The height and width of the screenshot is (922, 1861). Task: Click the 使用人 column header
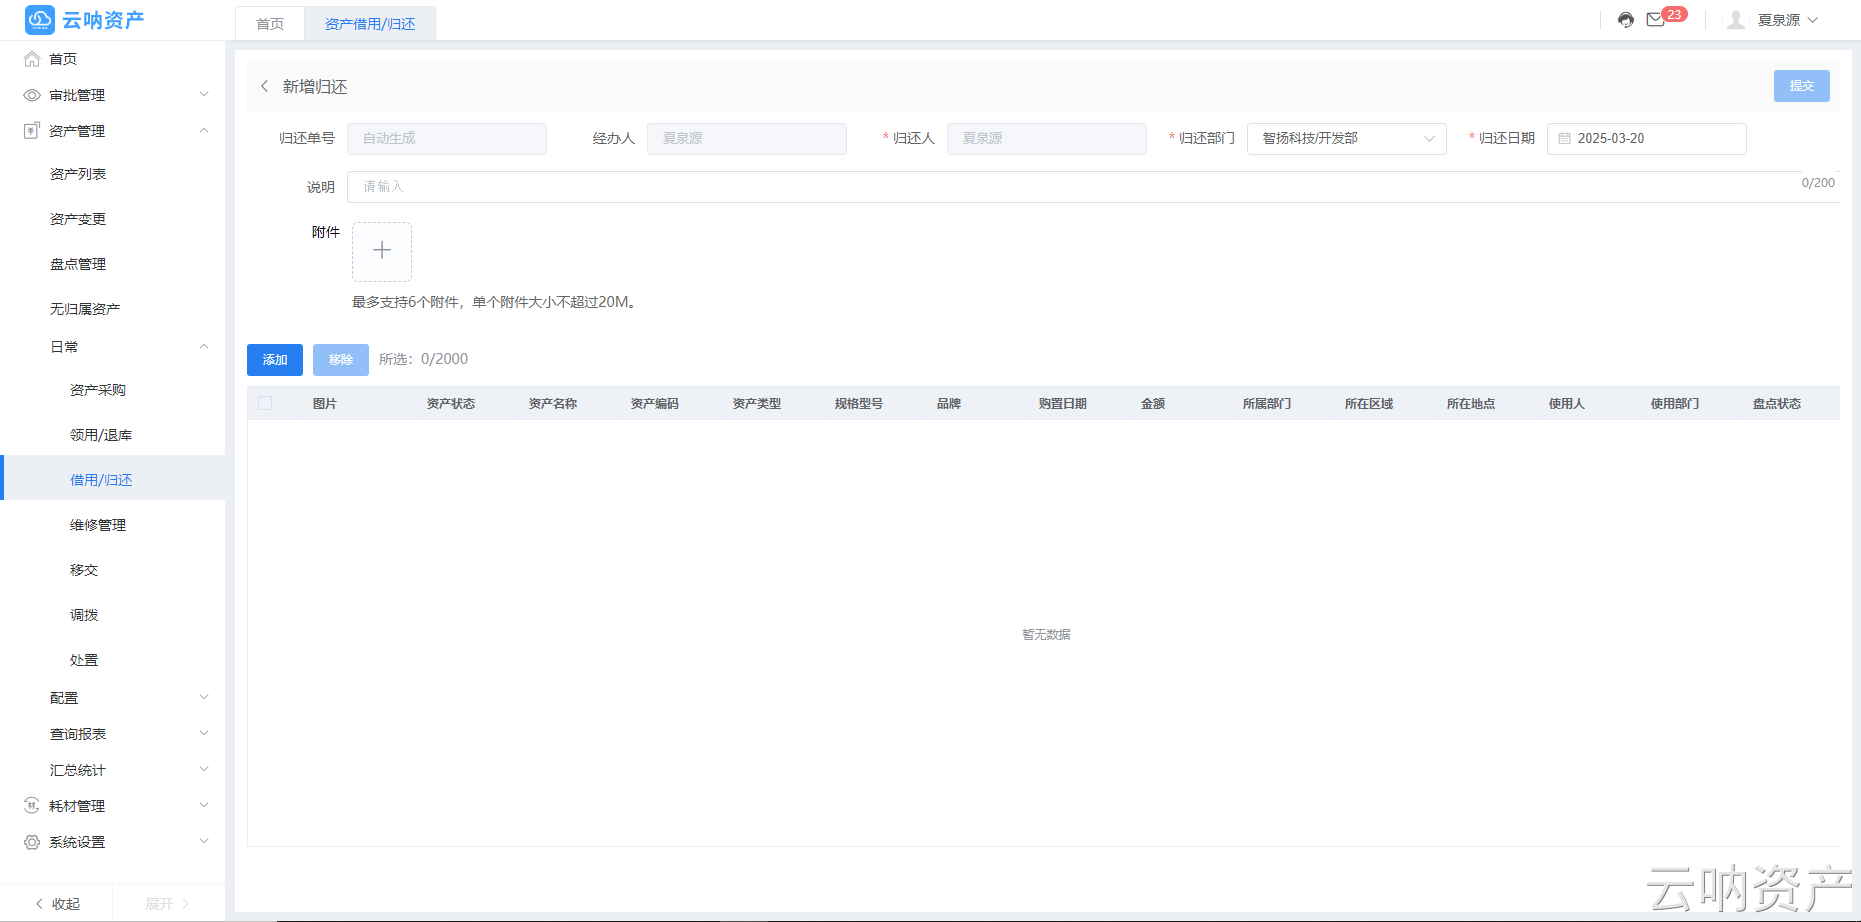tap(1567, 404)
